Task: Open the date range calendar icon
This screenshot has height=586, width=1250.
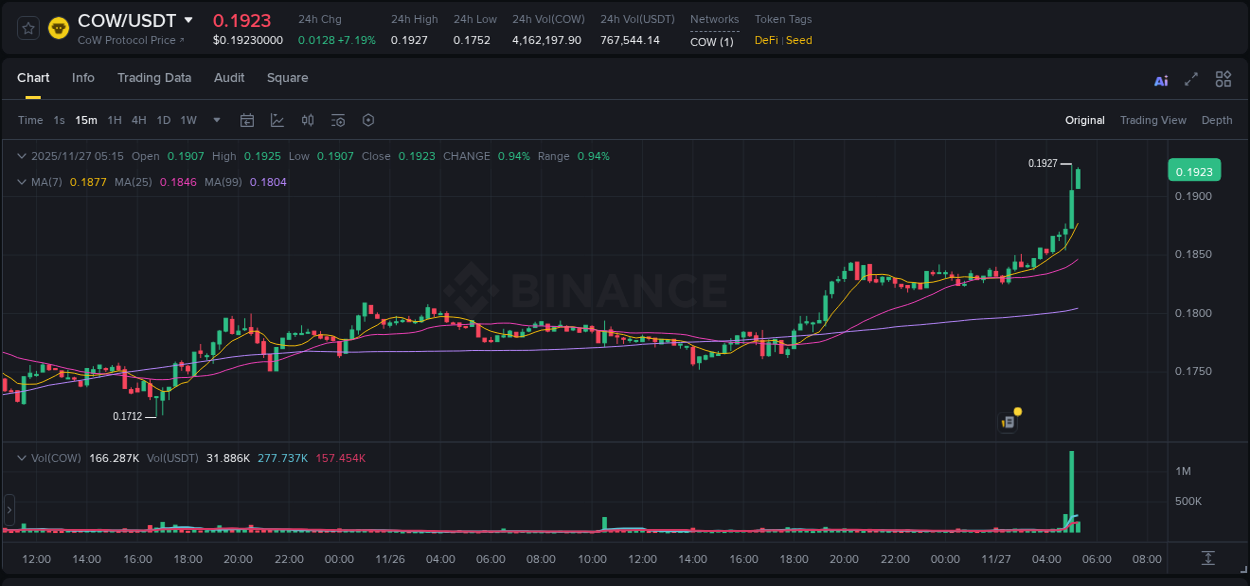Action: (x=247, y=119)
